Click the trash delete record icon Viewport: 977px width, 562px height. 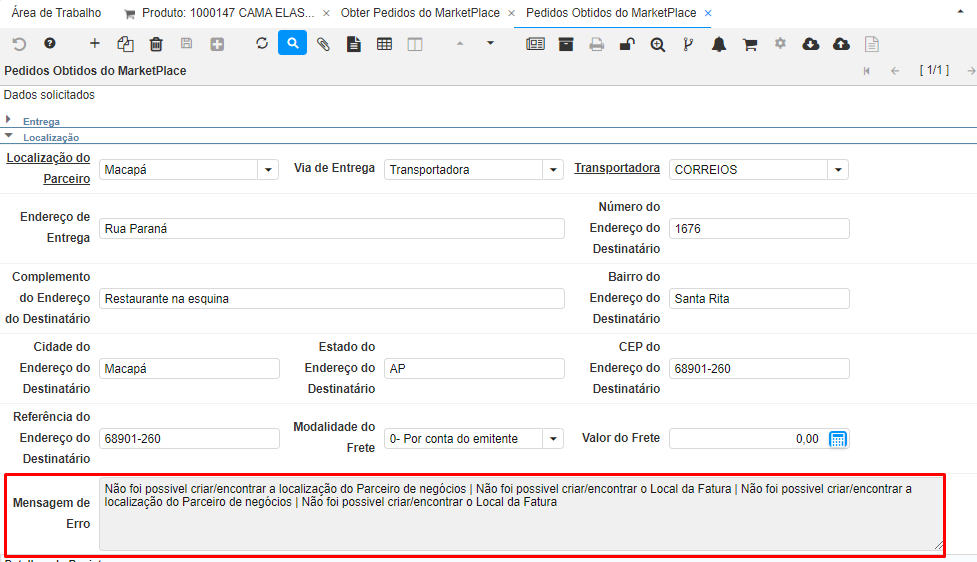pos(156,44)
